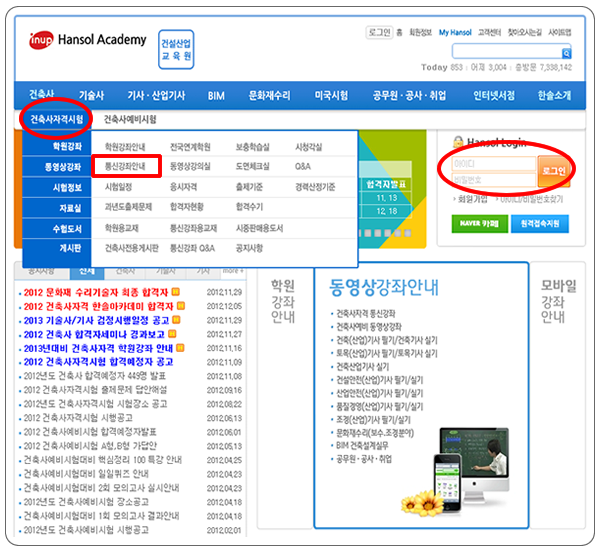Open 경력산정기준 menu item

315,187
